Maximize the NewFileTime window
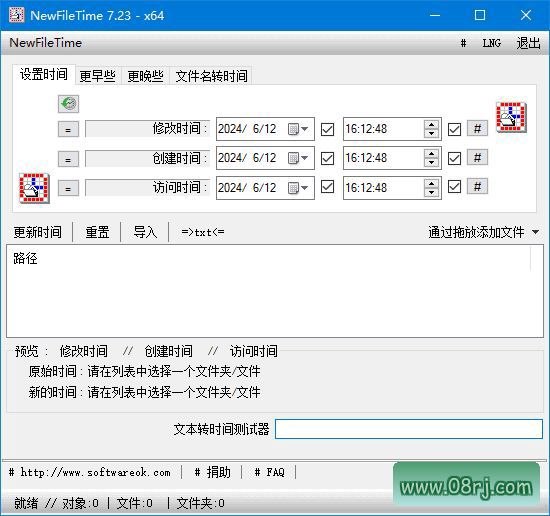This screenshot has width=550, height=516. tap(480, 15)
